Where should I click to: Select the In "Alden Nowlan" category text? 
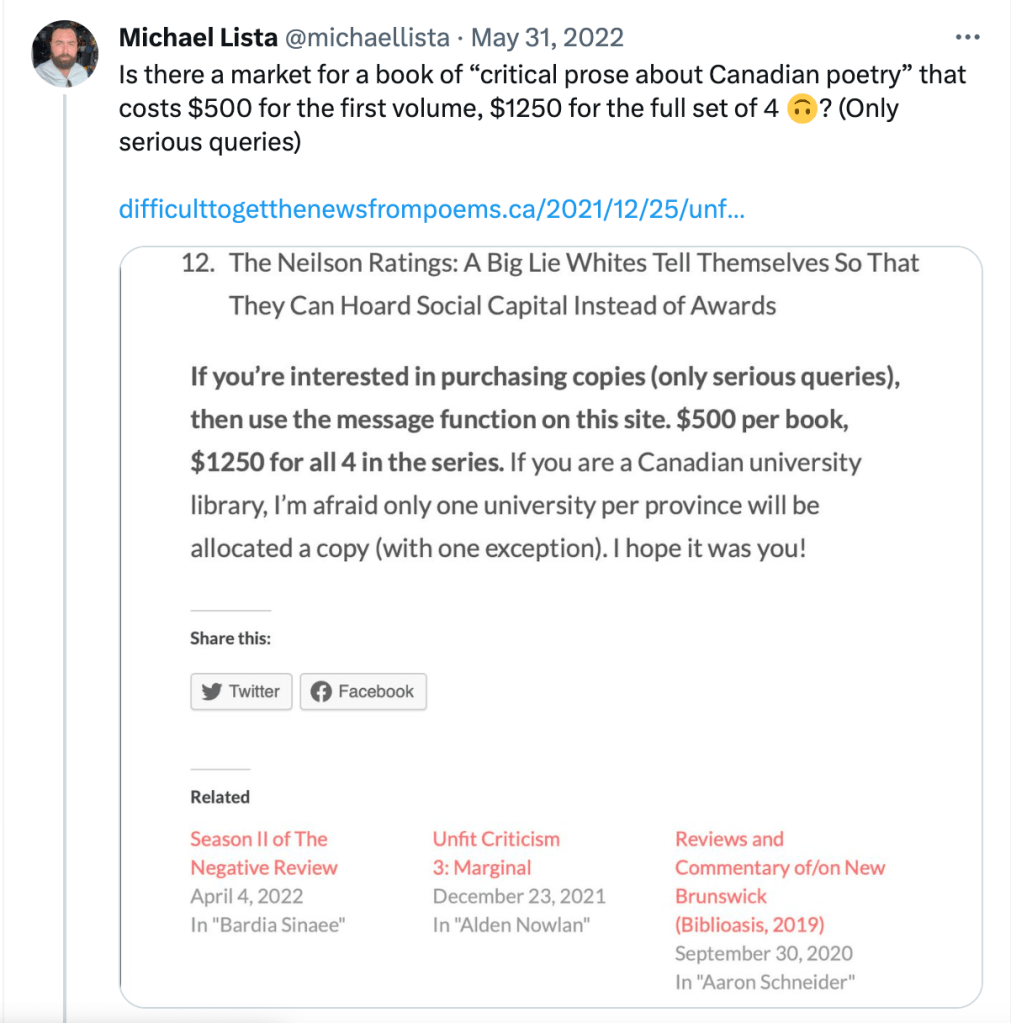(511, 925)
